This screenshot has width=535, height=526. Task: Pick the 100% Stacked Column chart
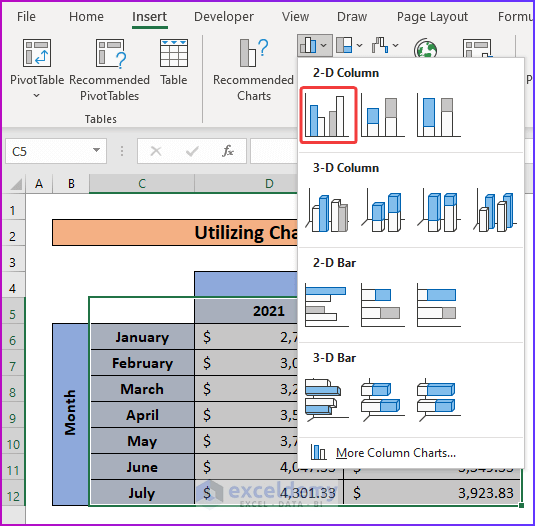[439, 116]
